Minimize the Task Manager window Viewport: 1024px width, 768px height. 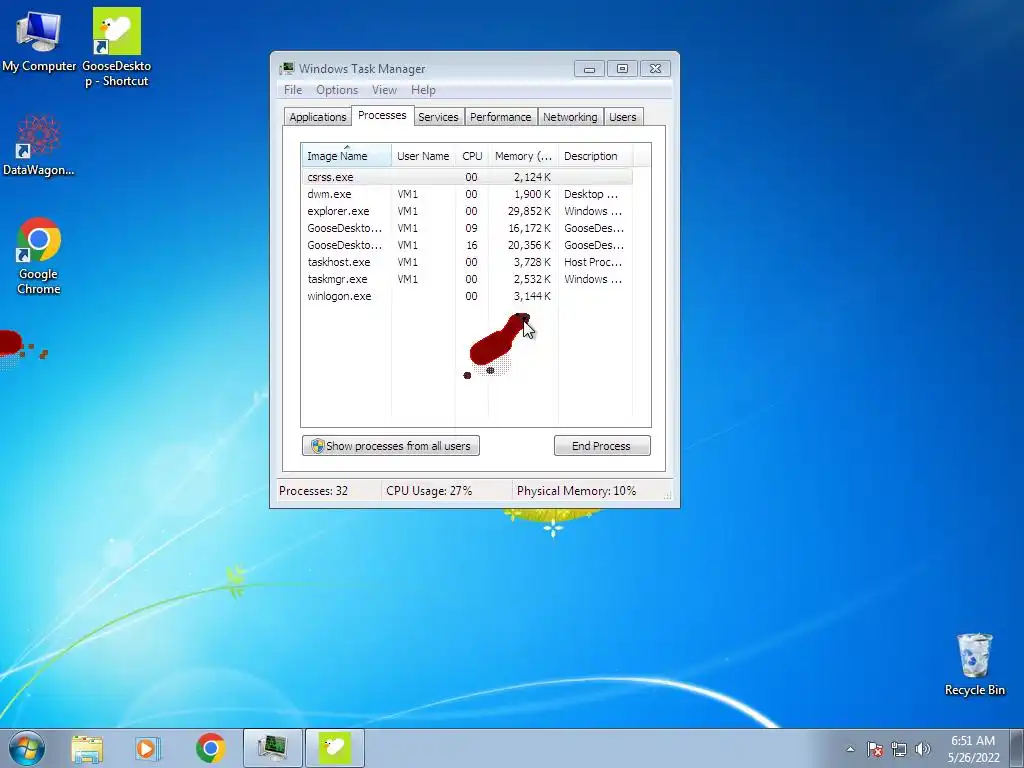pyautogui.click(x=589, y=69)
